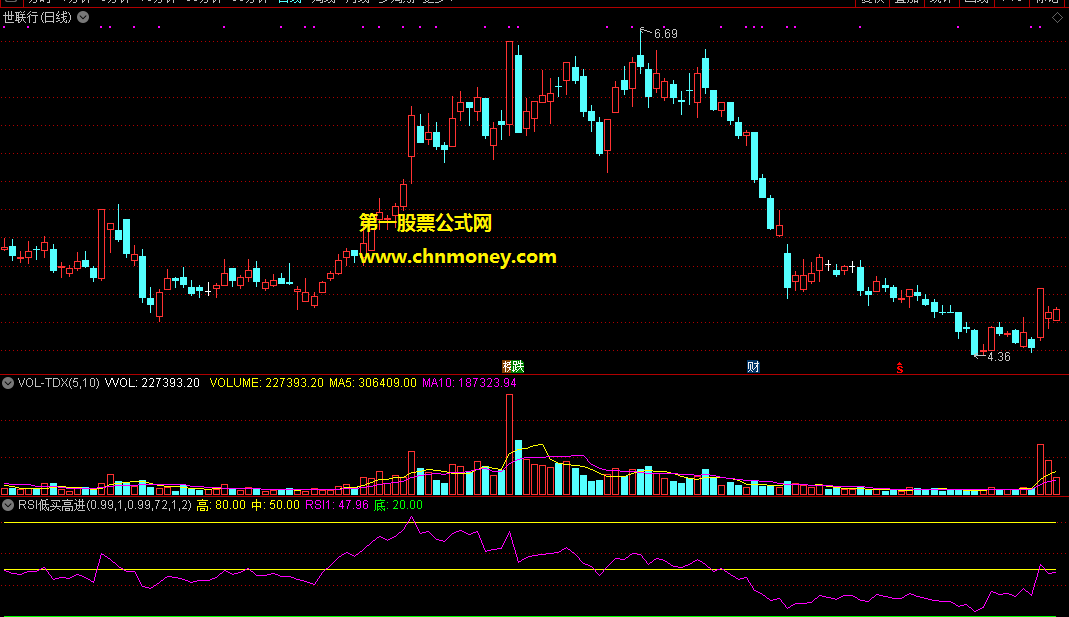Click the 财 financial marker icon
Viewport: 1069px width, 617px height.
pos(753,367)
